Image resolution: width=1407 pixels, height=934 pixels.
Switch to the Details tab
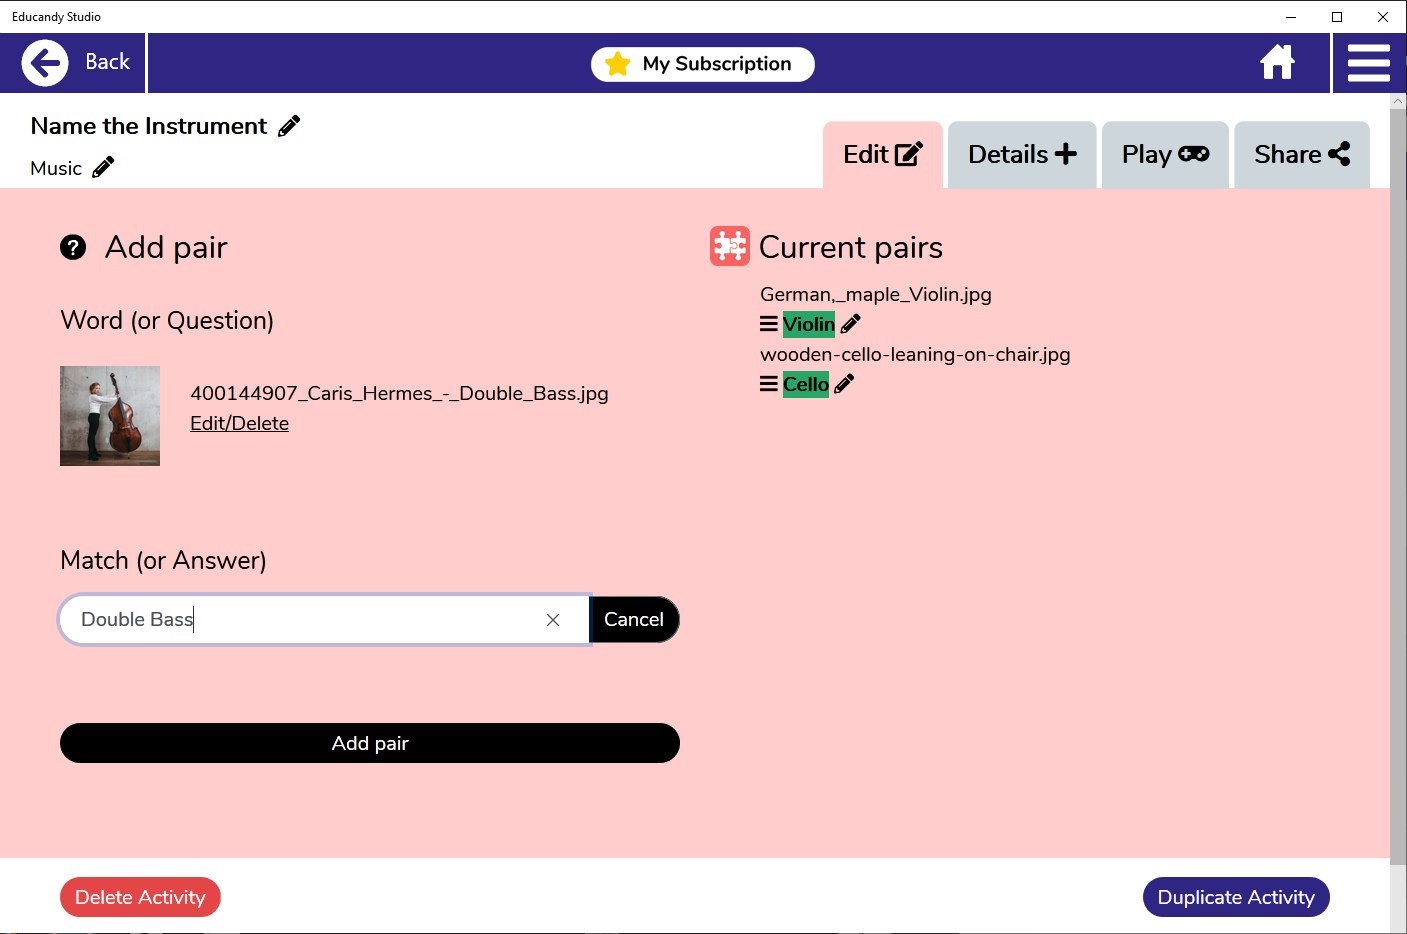(x=1022, y=155)
